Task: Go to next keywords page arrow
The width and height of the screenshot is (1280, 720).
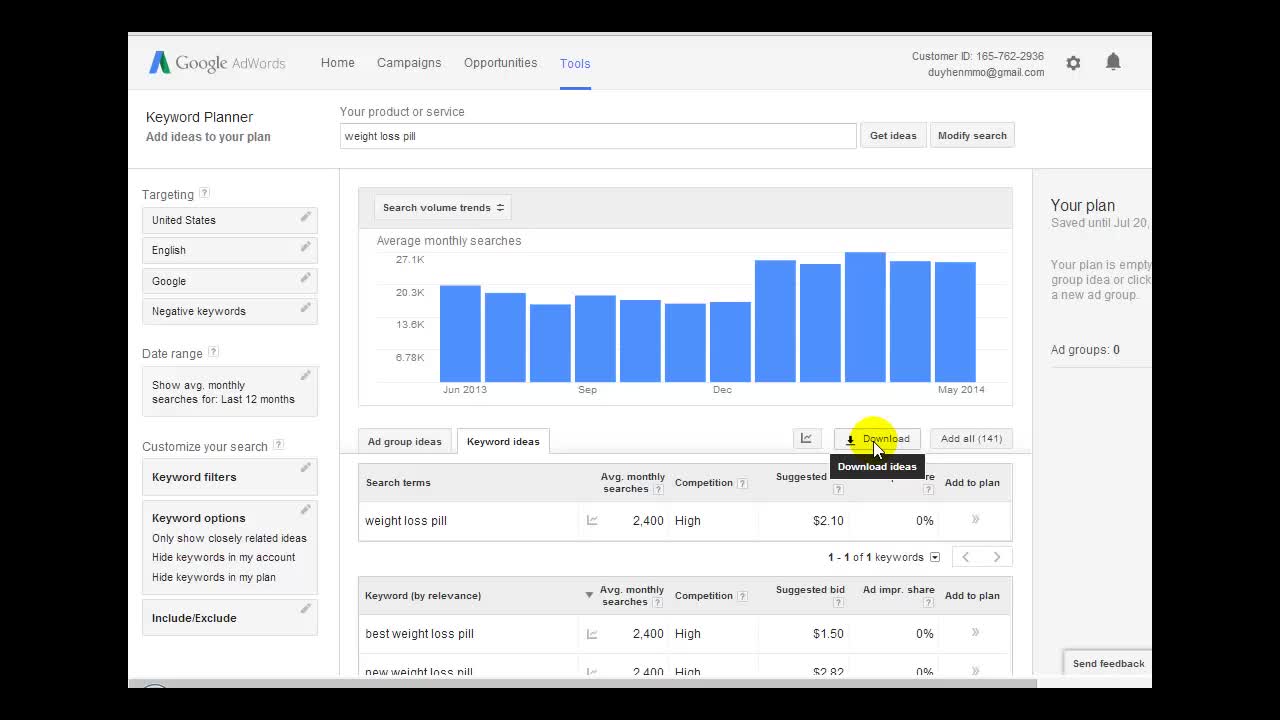Action: [997, 557]
